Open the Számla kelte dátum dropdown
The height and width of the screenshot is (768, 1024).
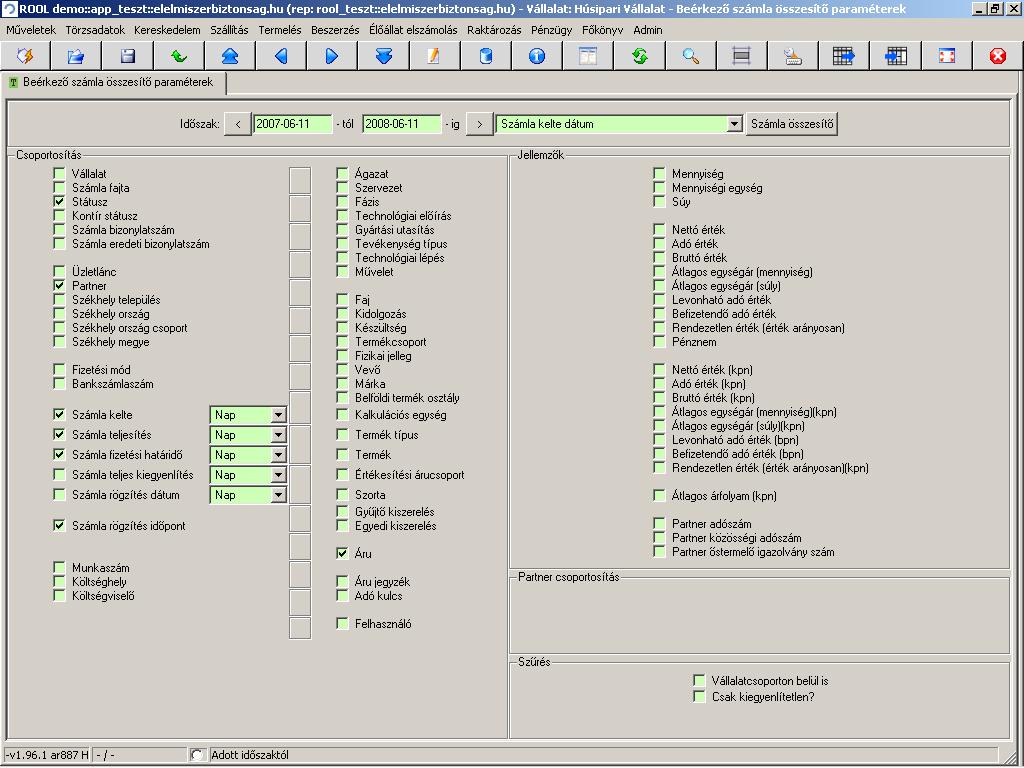735,124
